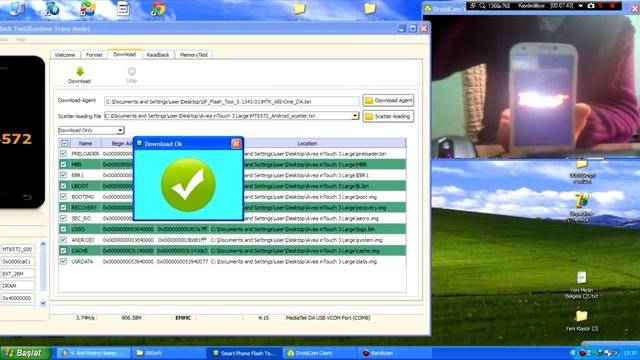Click Bandicam red stop recording icon
The width and height of the screenshot is (640, 360).
pyautogui.click(x=612, y=6)
